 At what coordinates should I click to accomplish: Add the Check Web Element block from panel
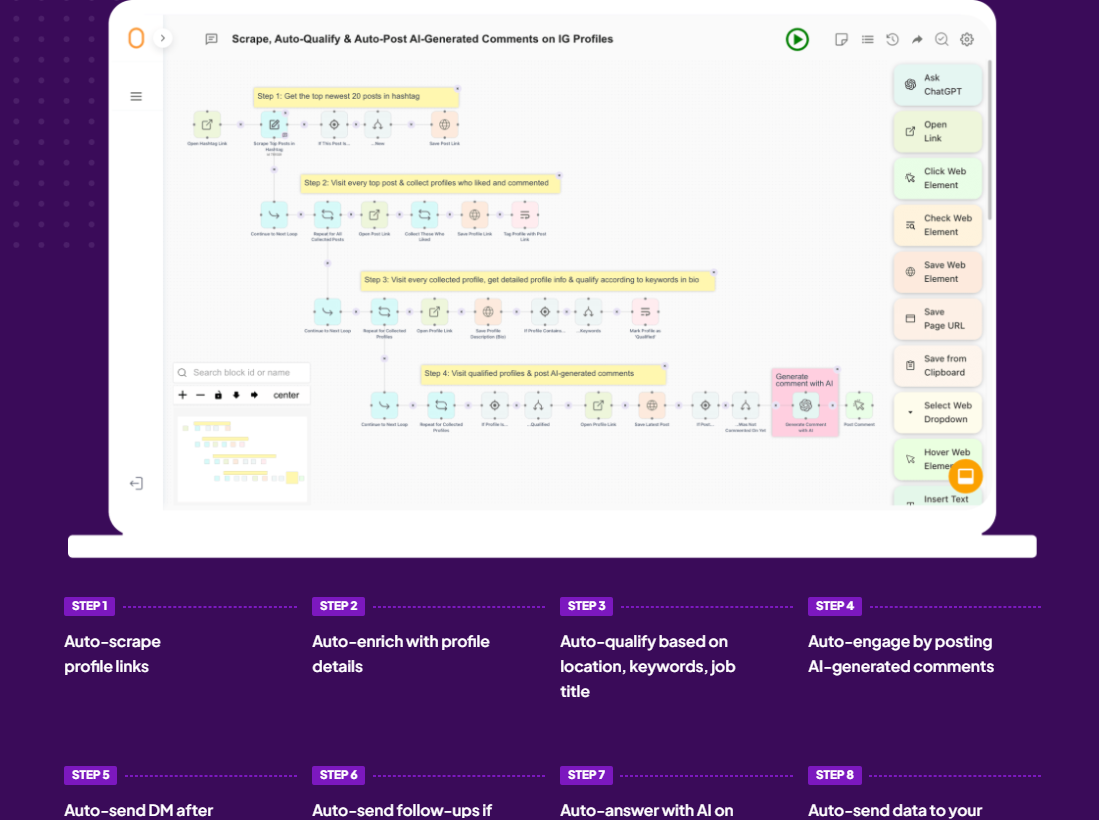(937, 225)
